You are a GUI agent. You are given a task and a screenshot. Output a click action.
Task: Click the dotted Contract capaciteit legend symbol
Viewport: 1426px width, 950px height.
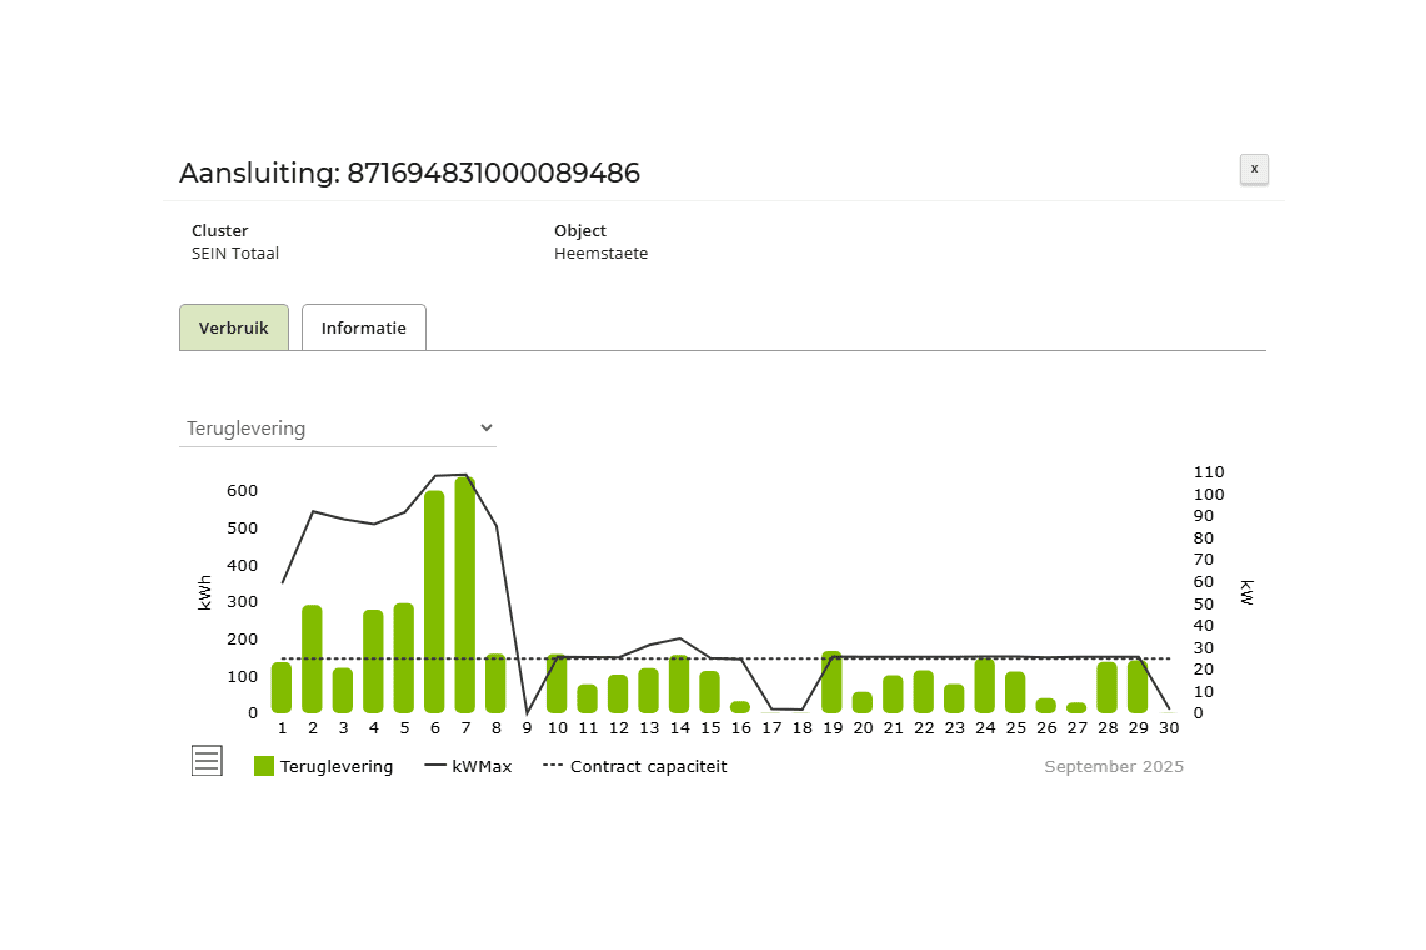coord(553,766)
